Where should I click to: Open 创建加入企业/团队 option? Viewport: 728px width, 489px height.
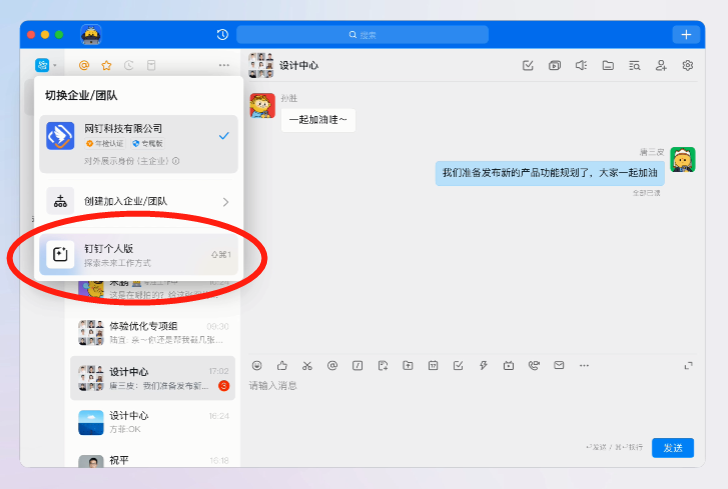138,202
